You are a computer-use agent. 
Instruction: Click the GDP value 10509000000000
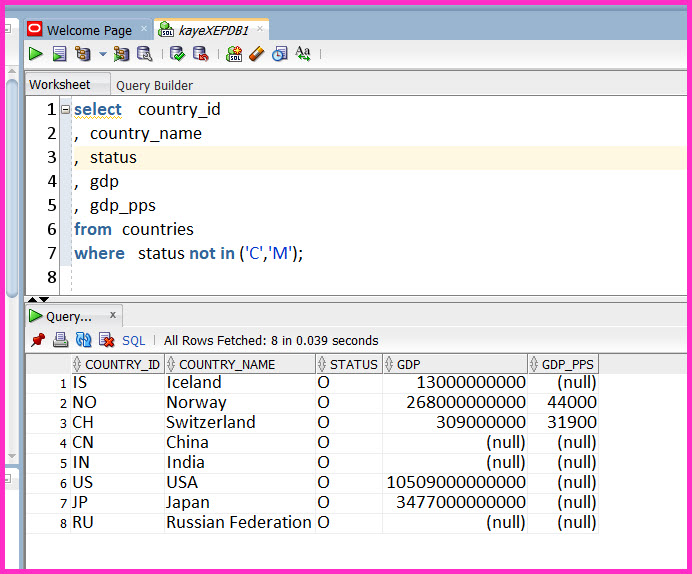tap(456, 483)
